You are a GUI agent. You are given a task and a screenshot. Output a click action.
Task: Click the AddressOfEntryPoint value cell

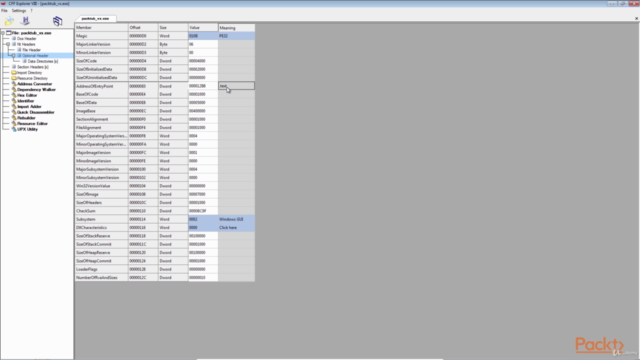click(203, 86)
